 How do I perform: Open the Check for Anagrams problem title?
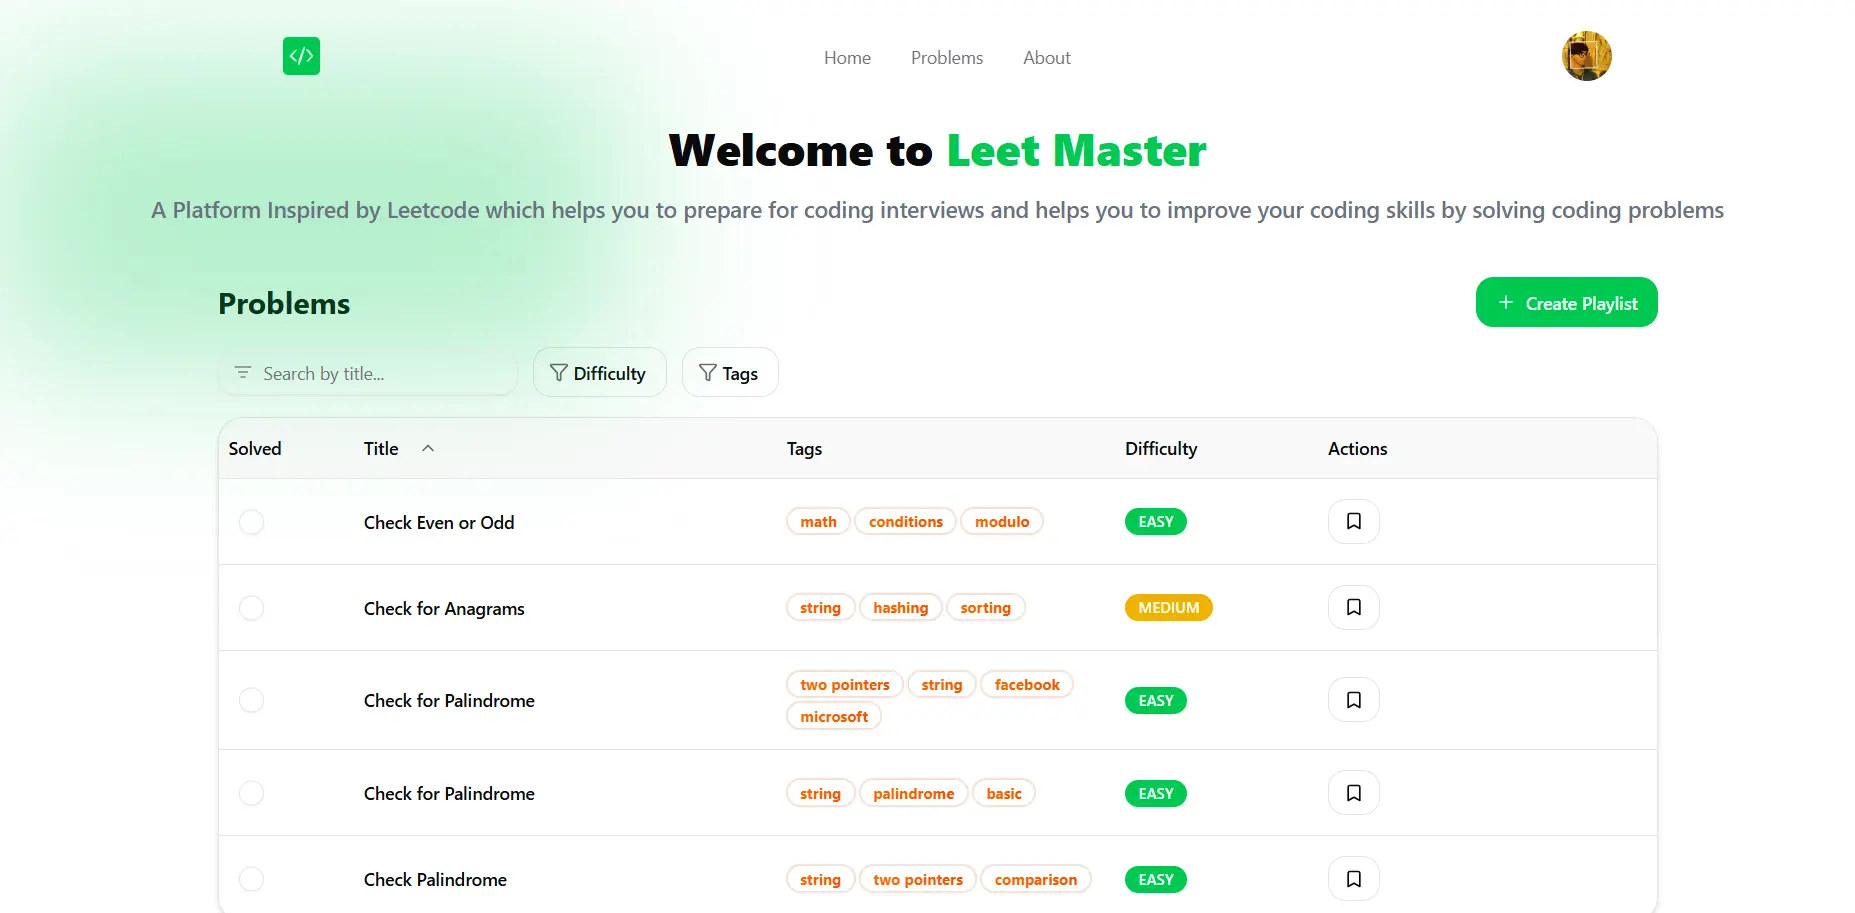click(x=444, y=609)
